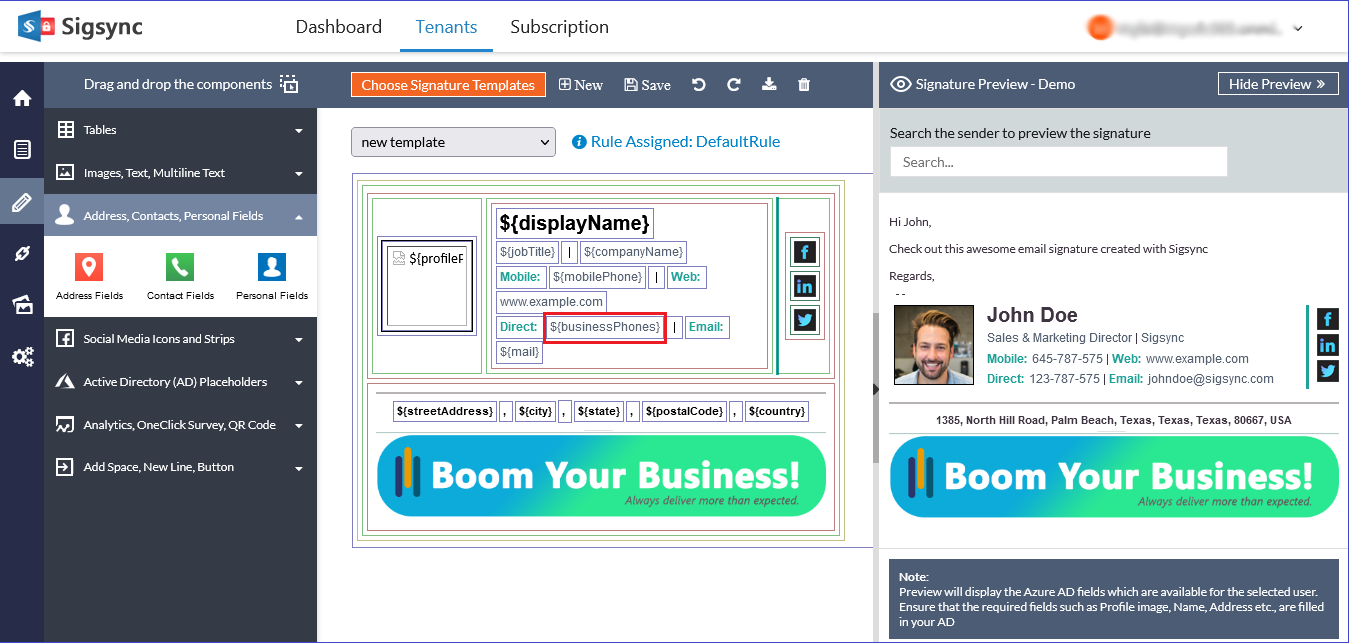This screenshot has height=643, width=1349.
Task: Save the current template
Action: 647,85
